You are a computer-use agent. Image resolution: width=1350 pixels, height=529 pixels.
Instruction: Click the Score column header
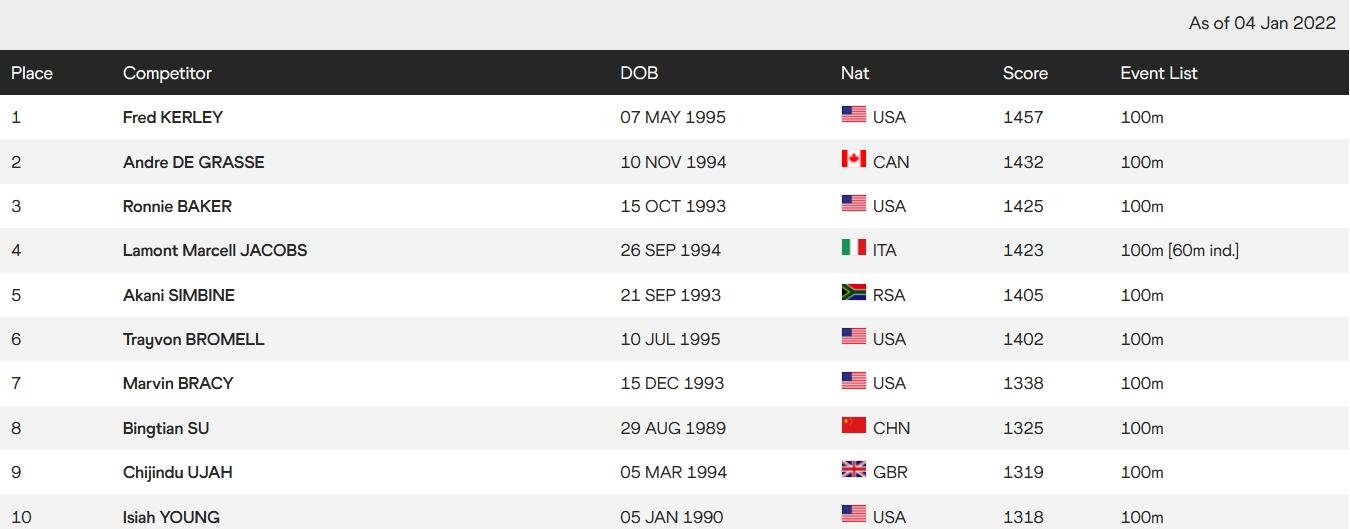click(x=1025, y=73)
